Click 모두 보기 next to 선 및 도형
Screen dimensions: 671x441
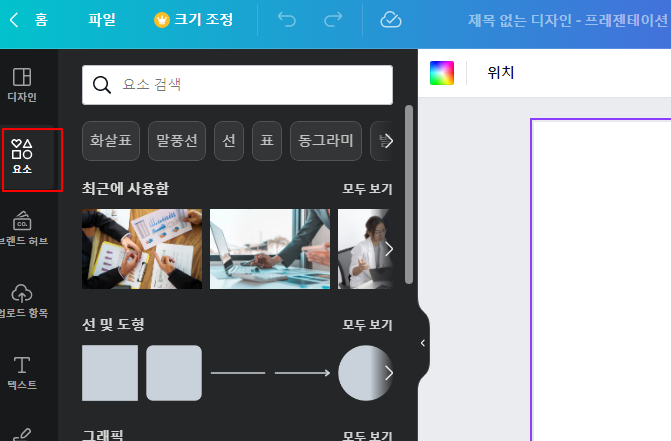(x=367, y=325)
